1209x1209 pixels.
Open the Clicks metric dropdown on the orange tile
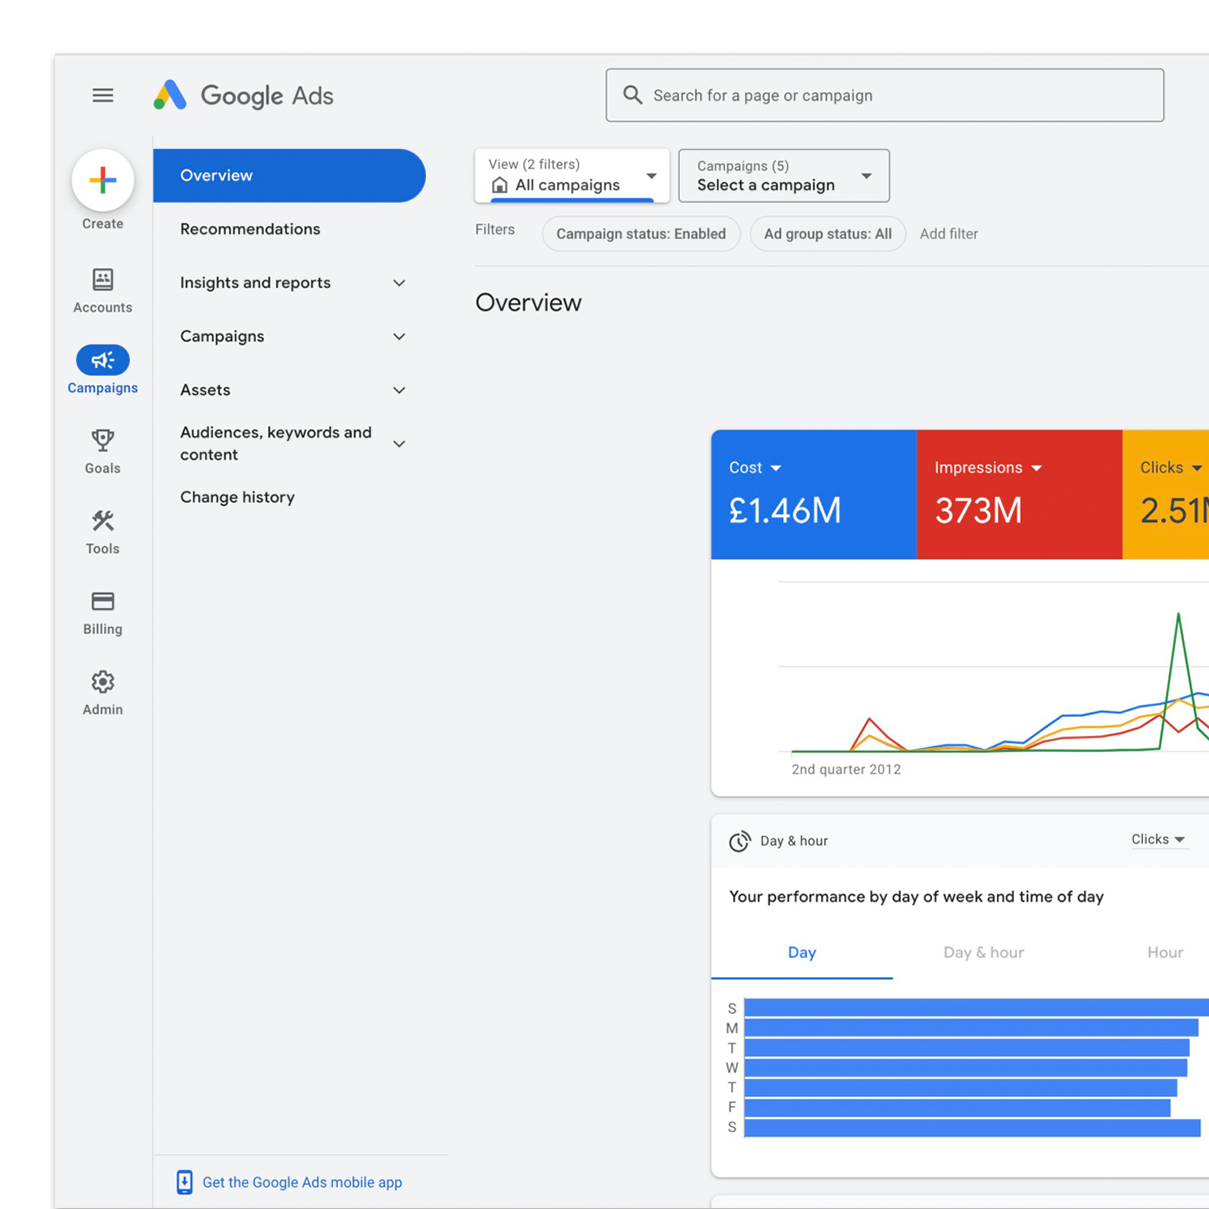click(1171, 468)
